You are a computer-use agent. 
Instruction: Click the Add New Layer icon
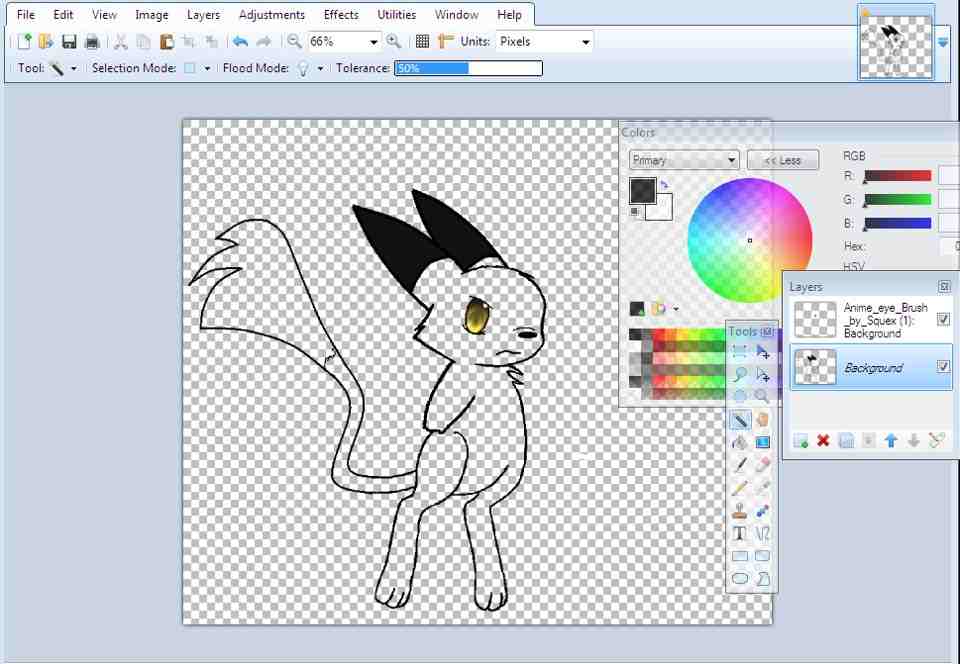click(801, 441)
